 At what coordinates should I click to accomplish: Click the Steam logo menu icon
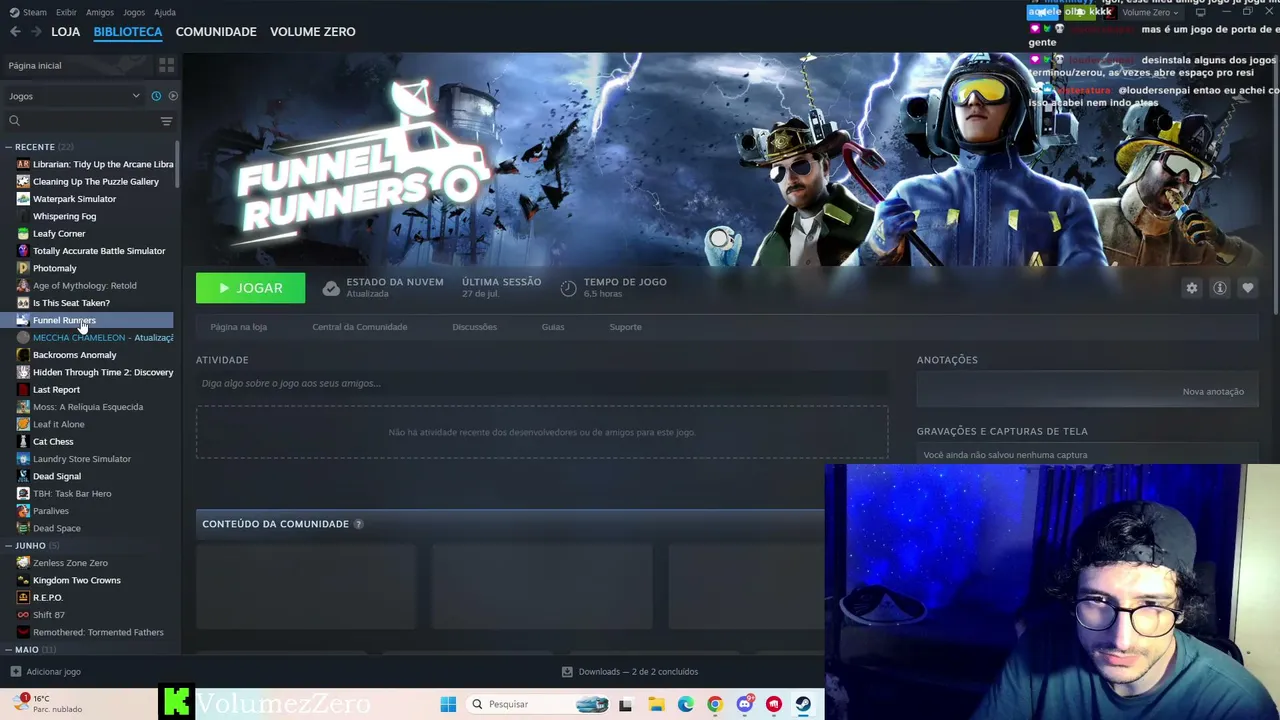[14, 12]
